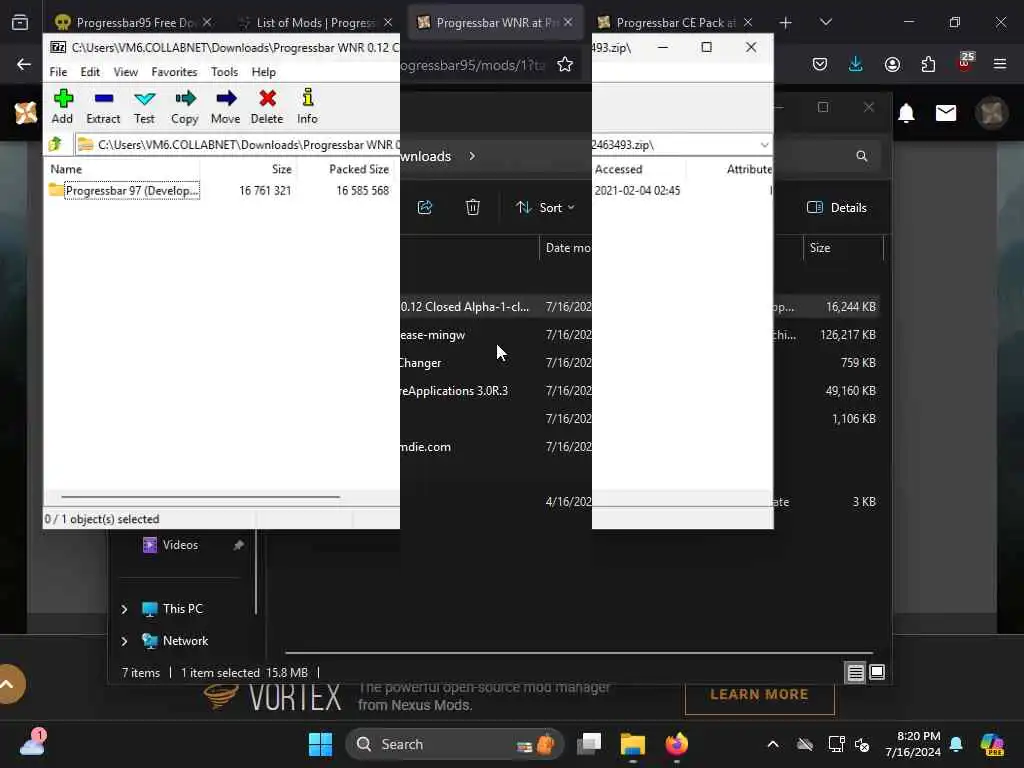Show hidden system tray icons
The width and height of the screenshot is (1024, 768).
pos(773,744)
